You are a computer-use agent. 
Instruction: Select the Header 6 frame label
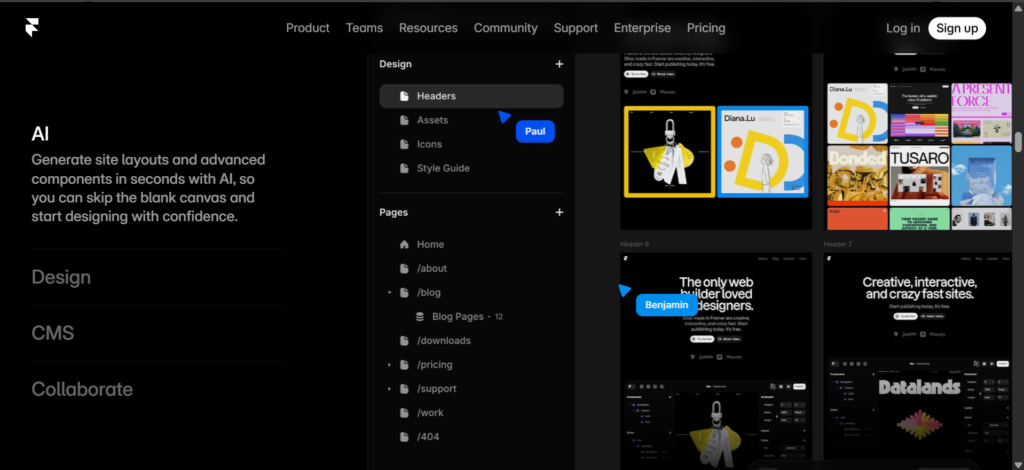click(x=635, y=244)
